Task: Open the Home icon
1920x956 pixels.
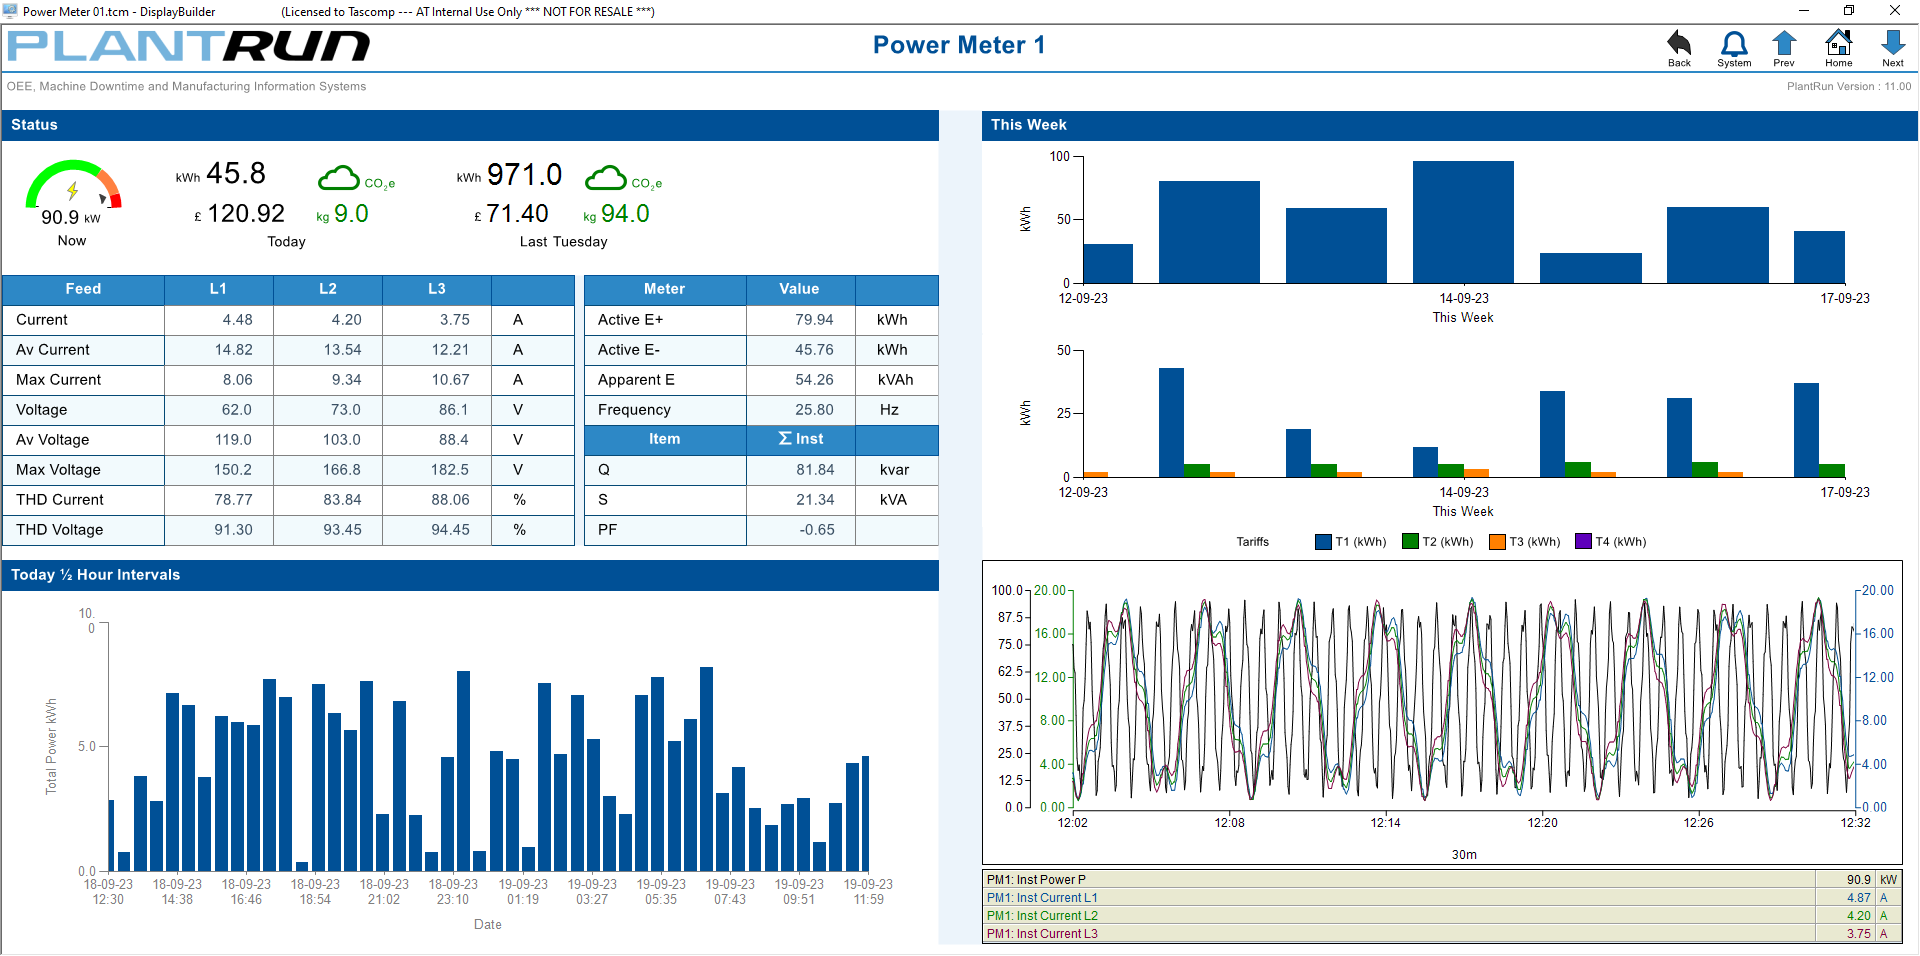Action: click(x=1838, y=43)
